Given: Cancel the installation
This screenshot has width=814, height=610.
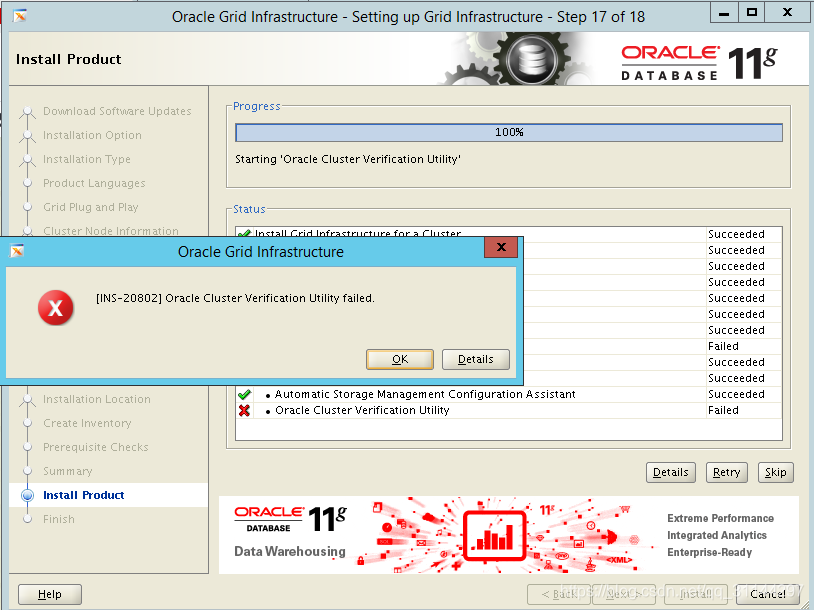Looking at the screenshot, I should click(768, 594).
